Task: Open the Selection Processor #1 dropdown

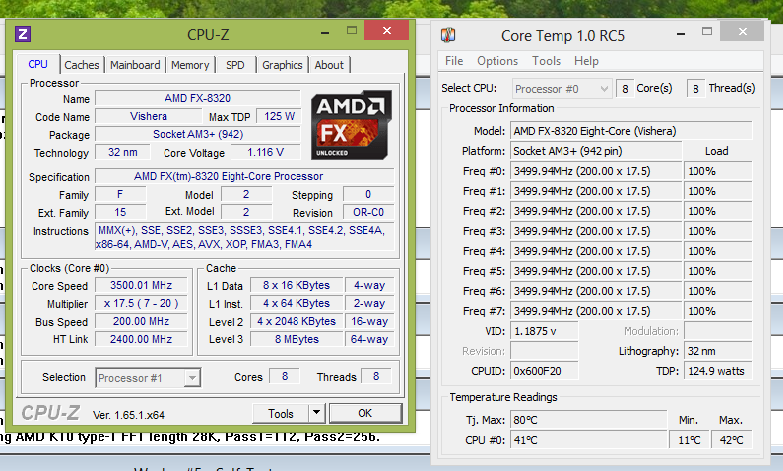Action: [148, 378]
